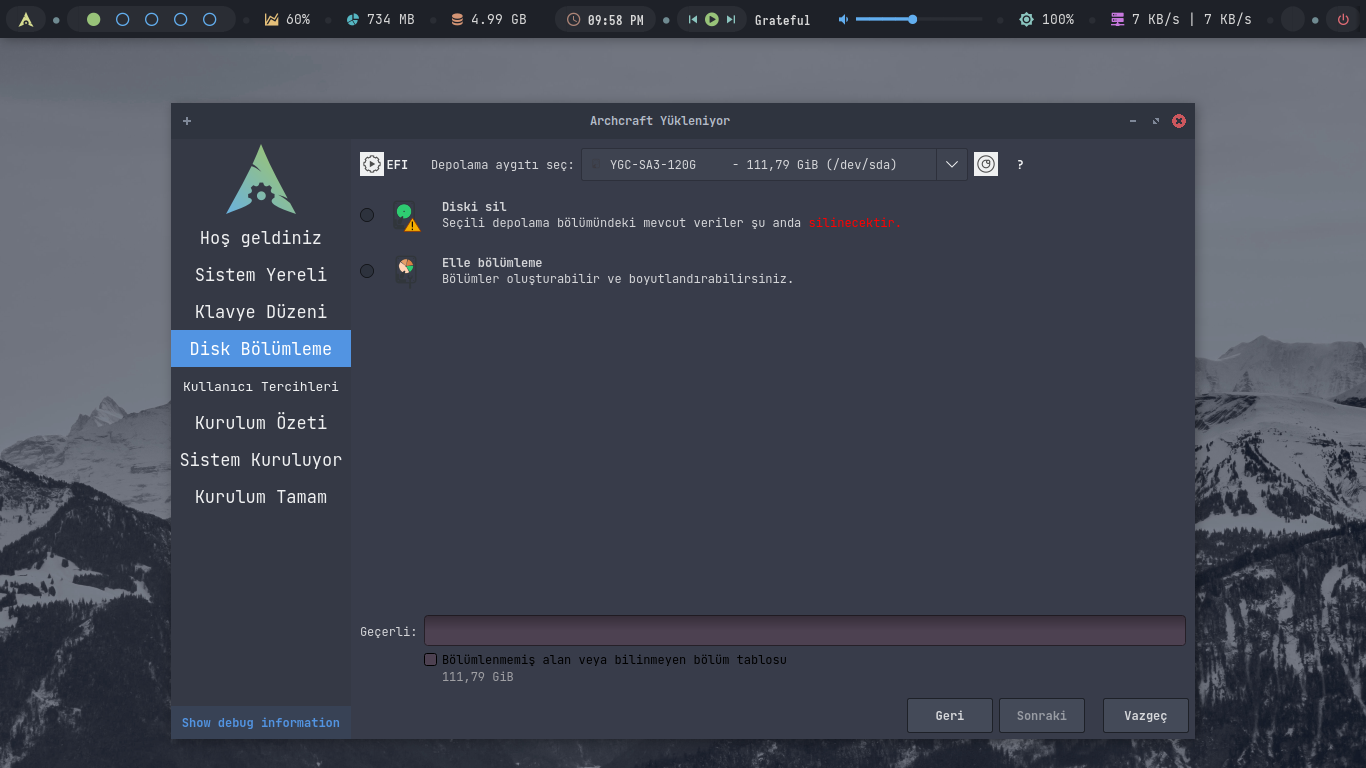Image resolution: width=1366 pixels, height=768 pixels.
Task: Select the Elle bölümleme radio option
Action: (x=367, y=271)
